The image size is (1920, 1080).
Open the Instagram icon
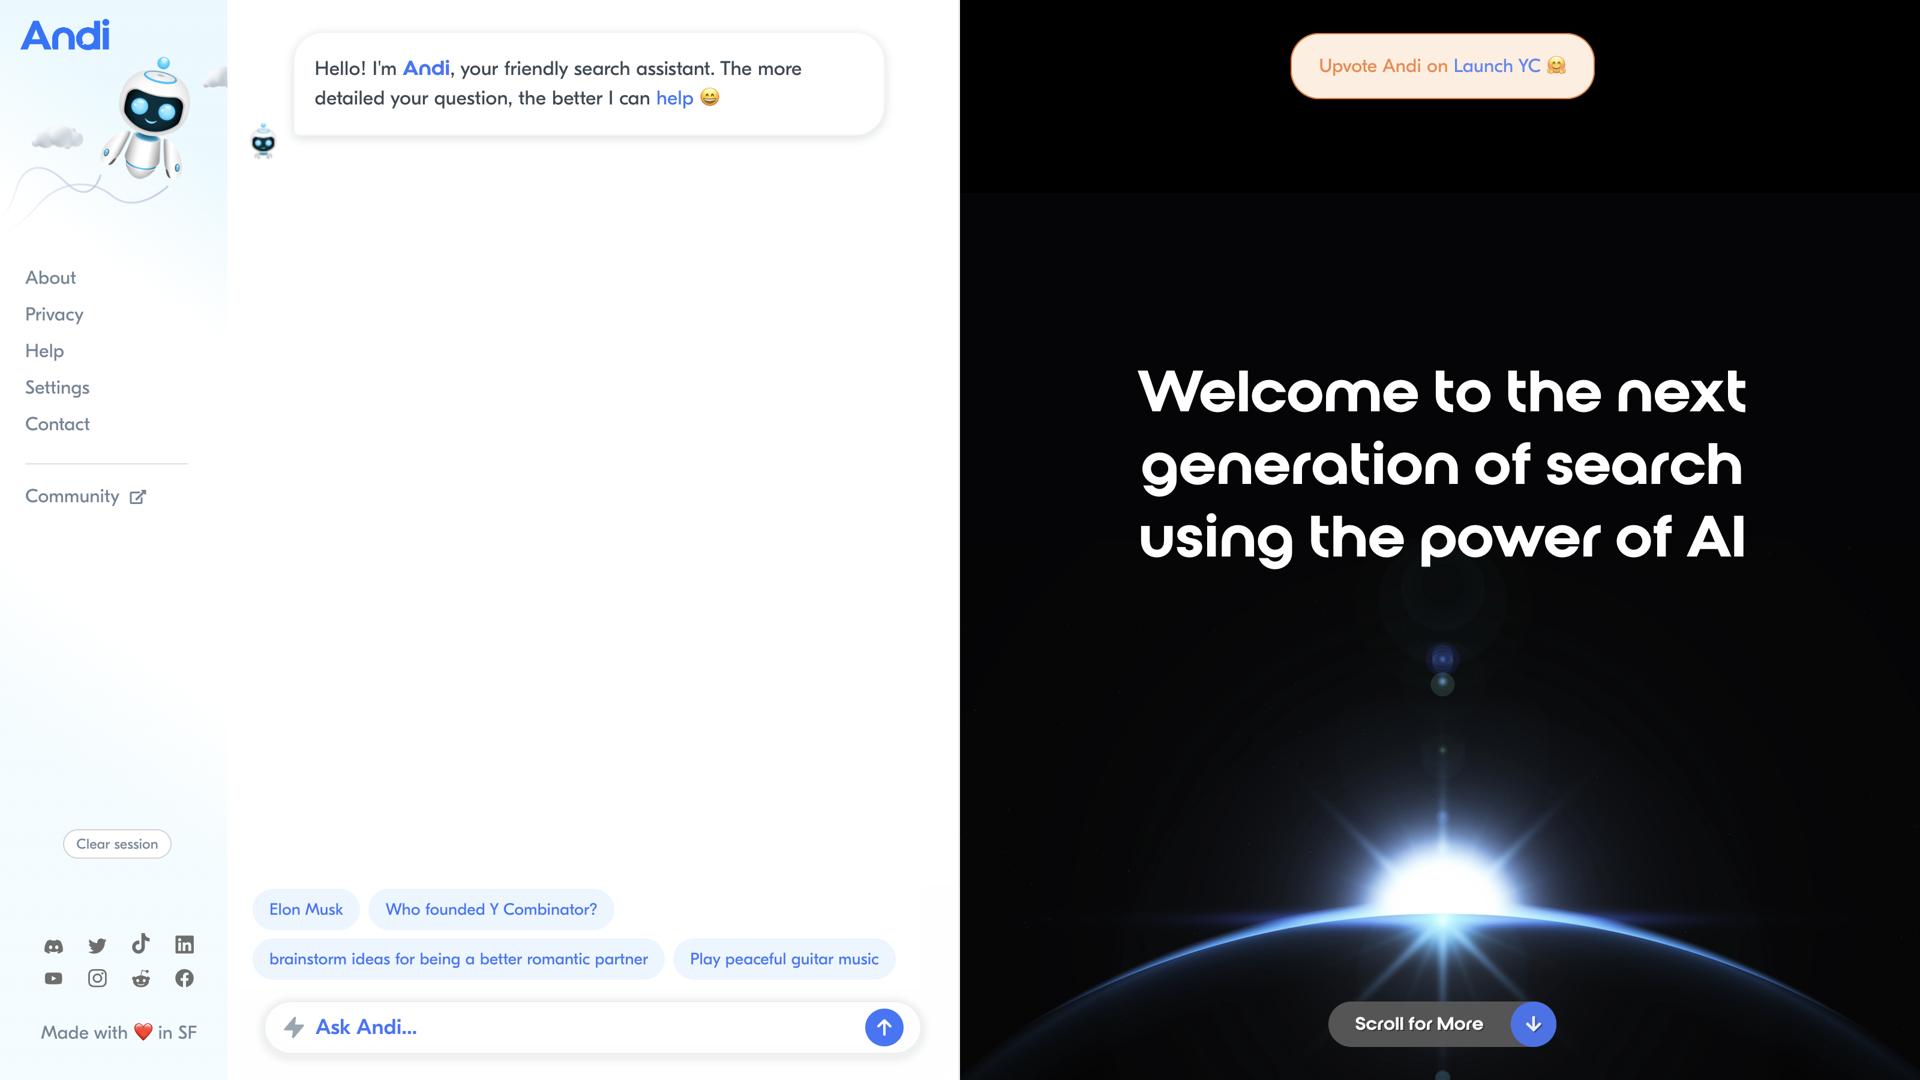pos(97,979)
